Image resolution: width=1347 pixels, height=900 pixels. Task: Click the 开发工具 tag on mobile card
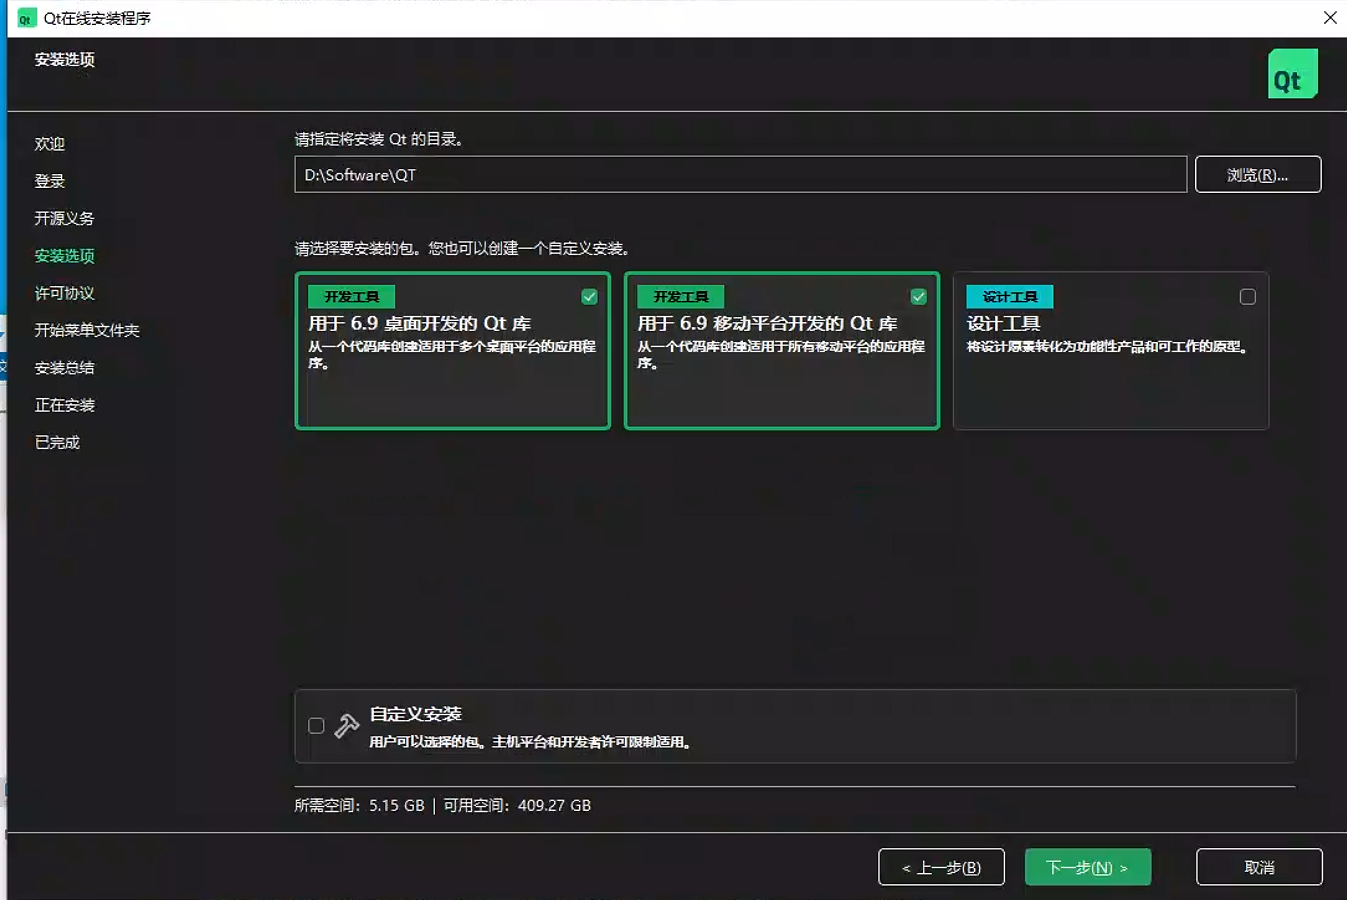680,297
